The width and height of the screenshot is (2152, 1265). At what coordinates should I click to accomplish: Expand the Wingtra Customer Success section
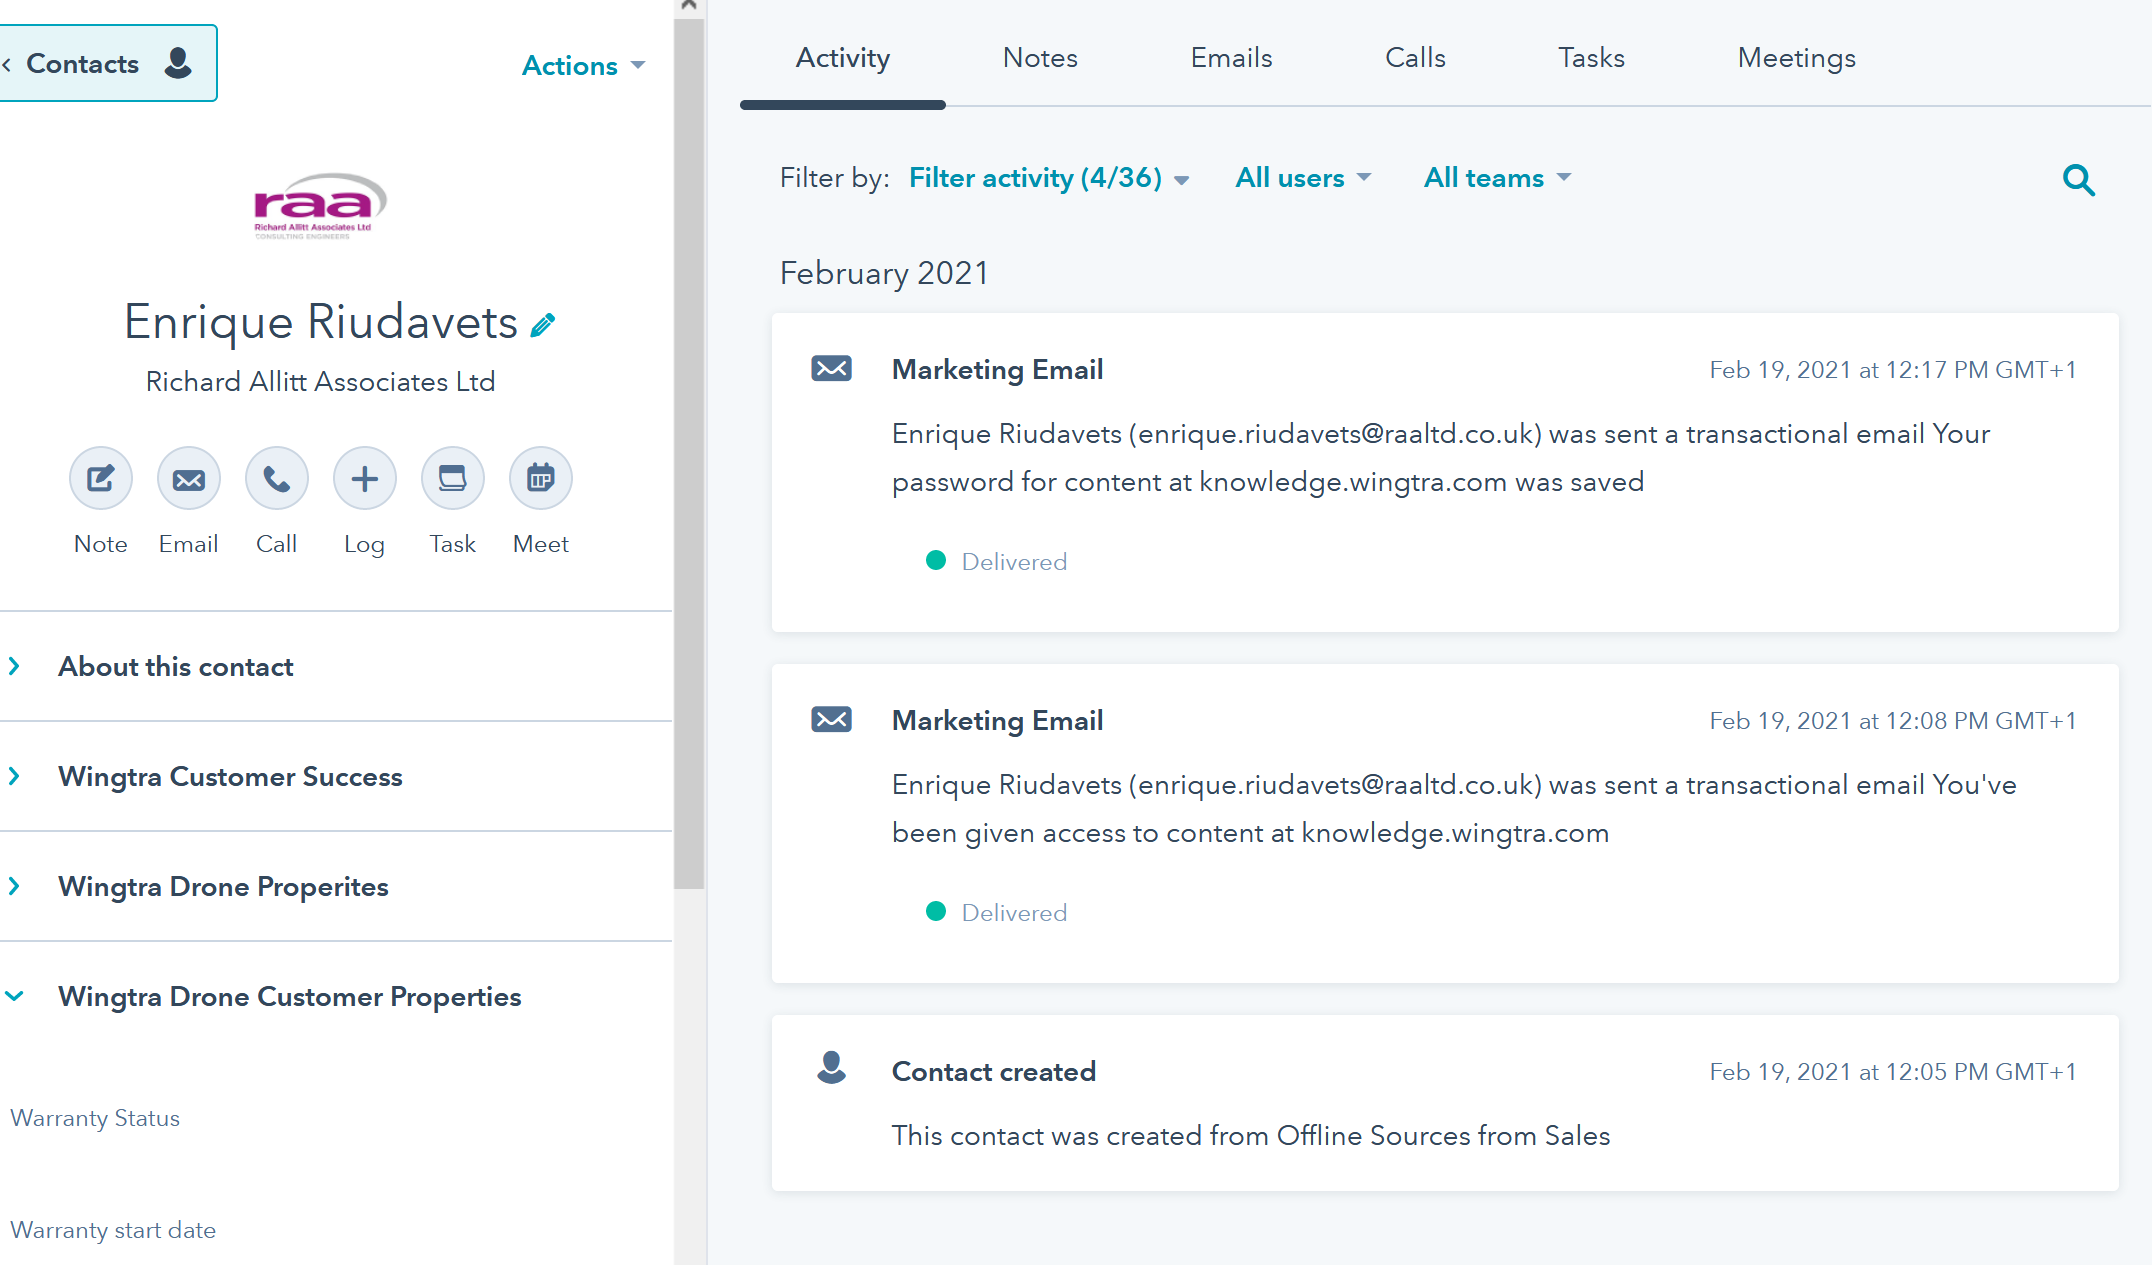pos(230,777)
